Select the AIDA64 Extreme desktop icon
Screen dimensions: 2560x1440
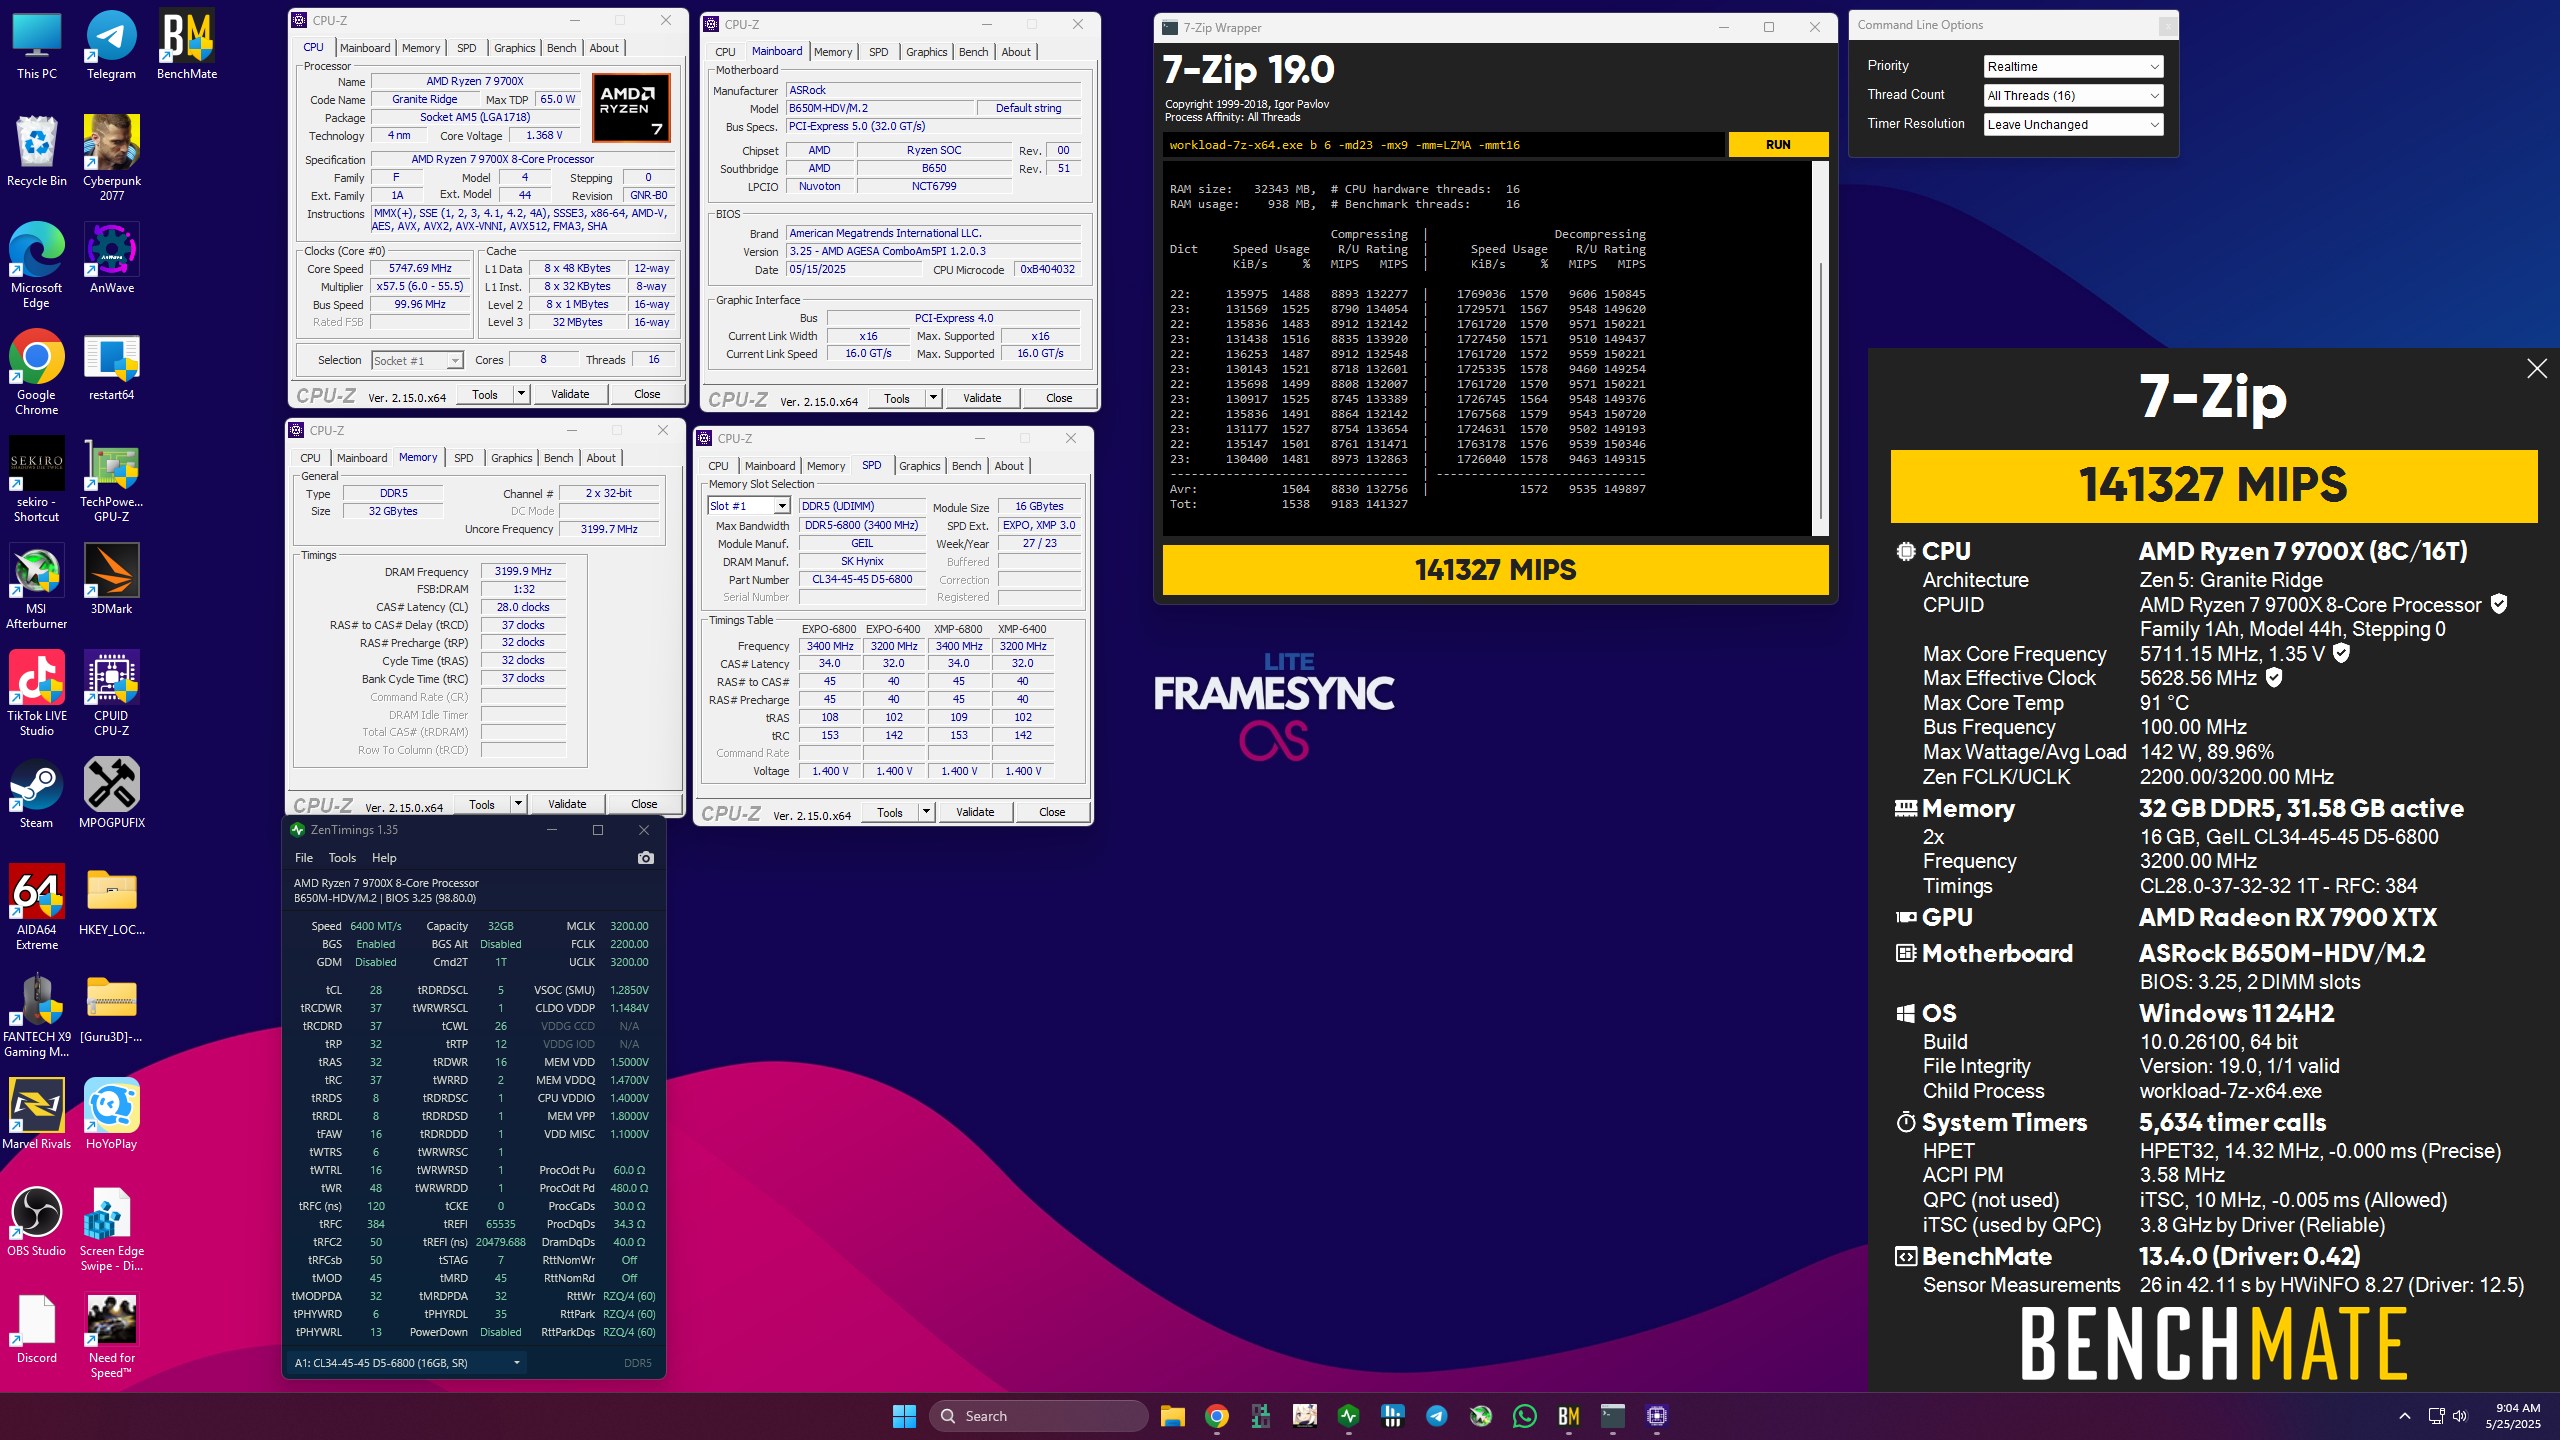point(37,908)
